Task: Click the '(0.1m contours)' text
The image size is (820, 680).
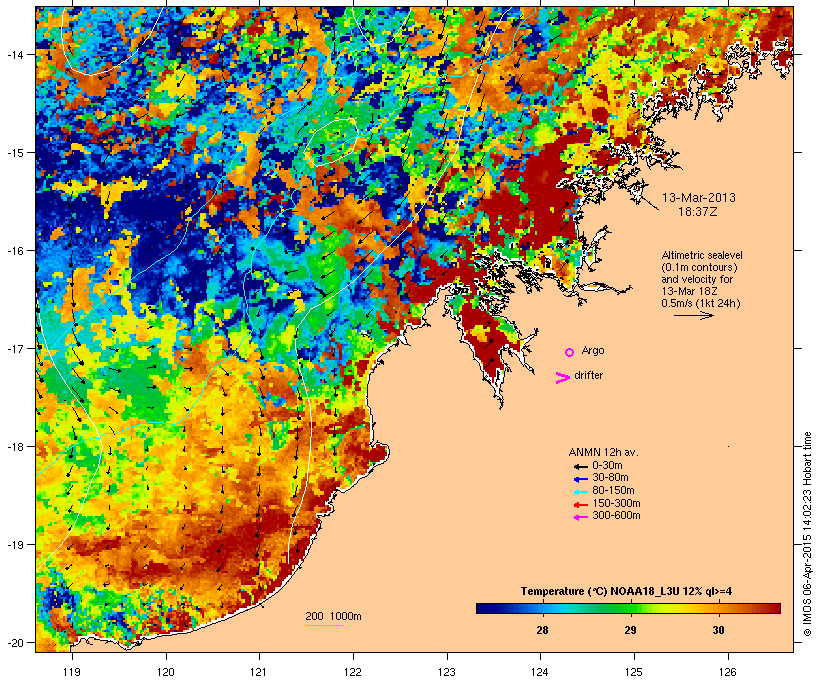Action: [699, 267]
